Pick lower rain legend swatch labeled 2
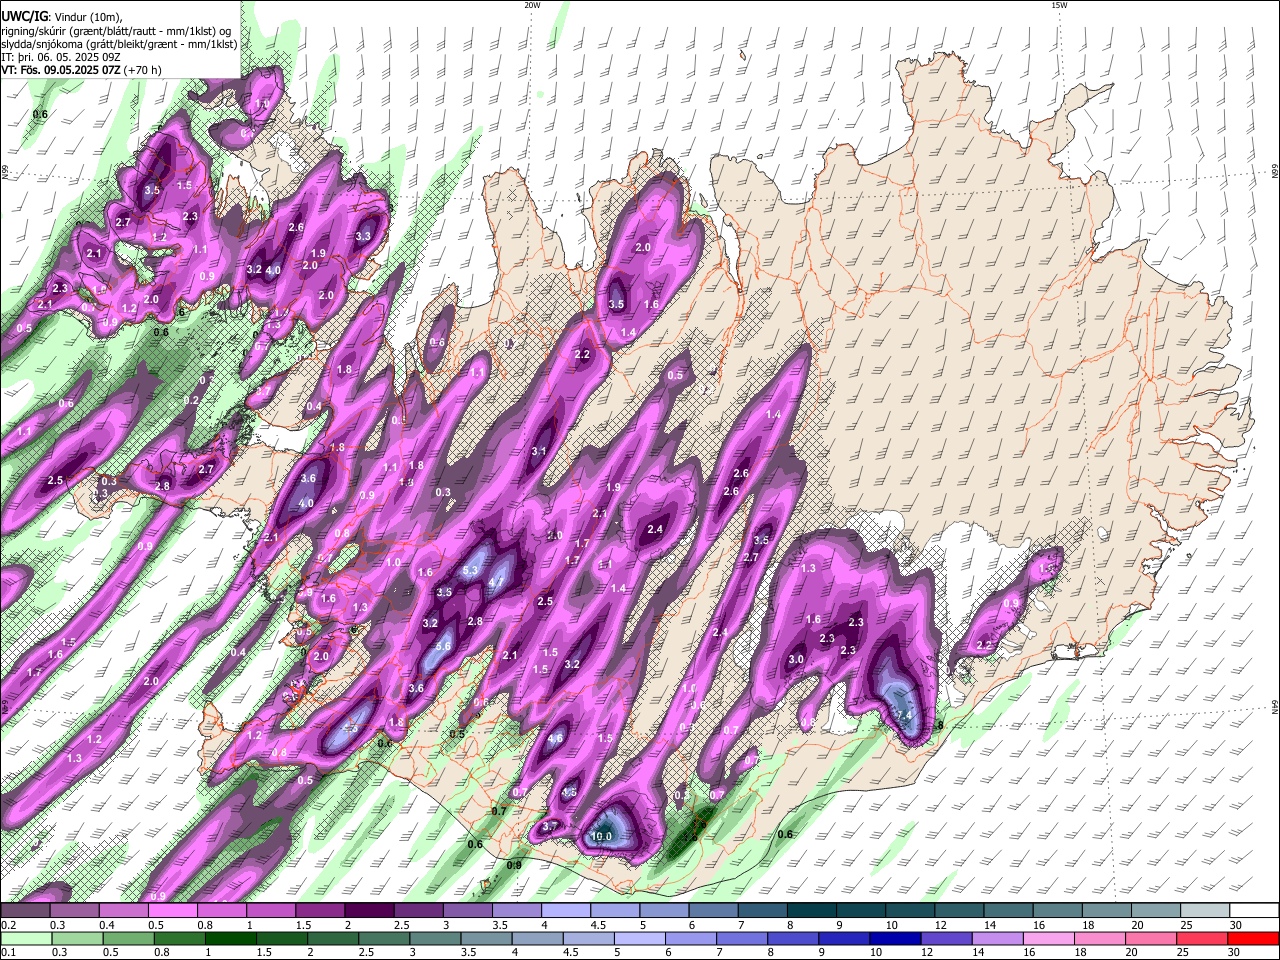1280x960 pixels. click(x=333, y=938)
